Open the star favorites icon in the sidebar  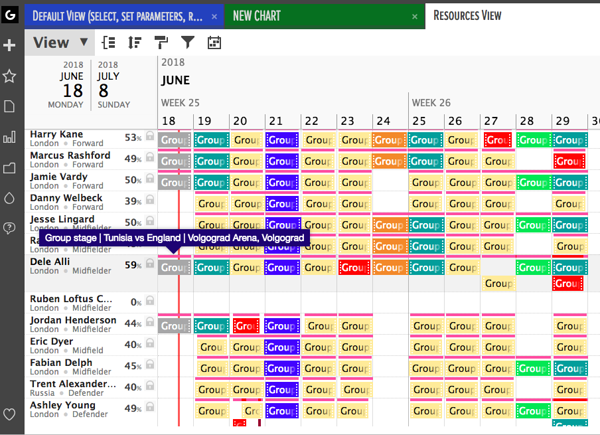[x=9, y=76]
